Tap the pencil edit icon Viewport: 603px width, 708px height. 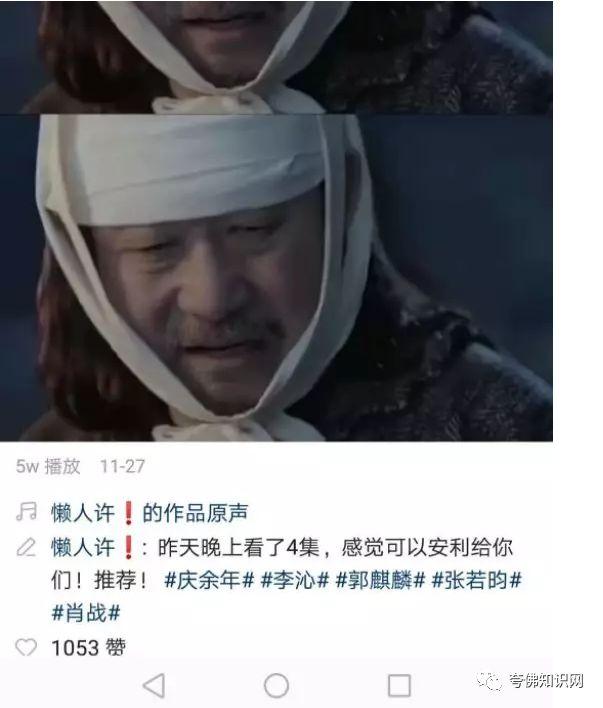(26, 547)
